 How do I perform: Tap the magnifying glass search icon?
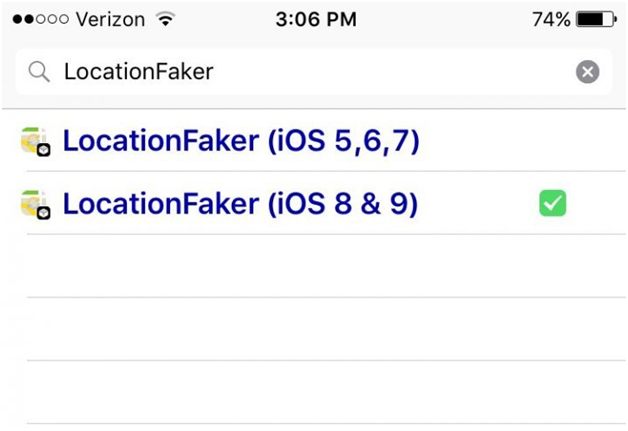tap(39, 72)
